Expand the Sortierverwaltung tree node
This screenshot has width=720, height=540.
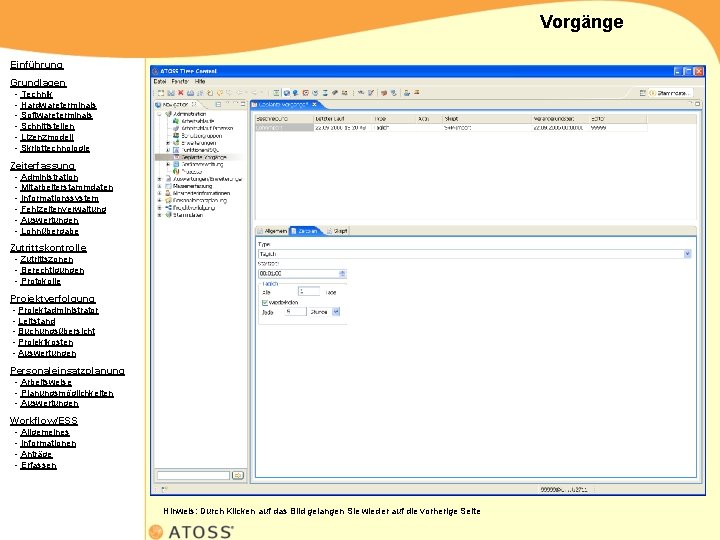click(x=168, y=164)
